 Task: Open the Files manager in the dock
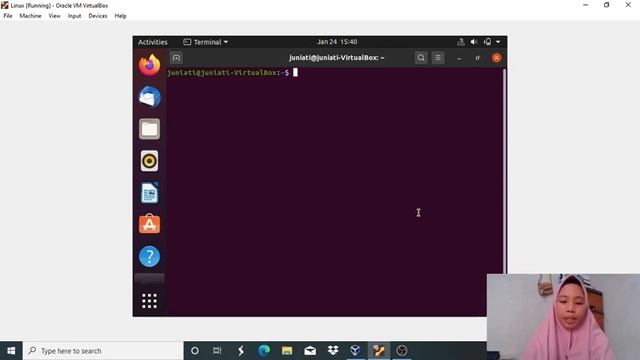(149, 129)
